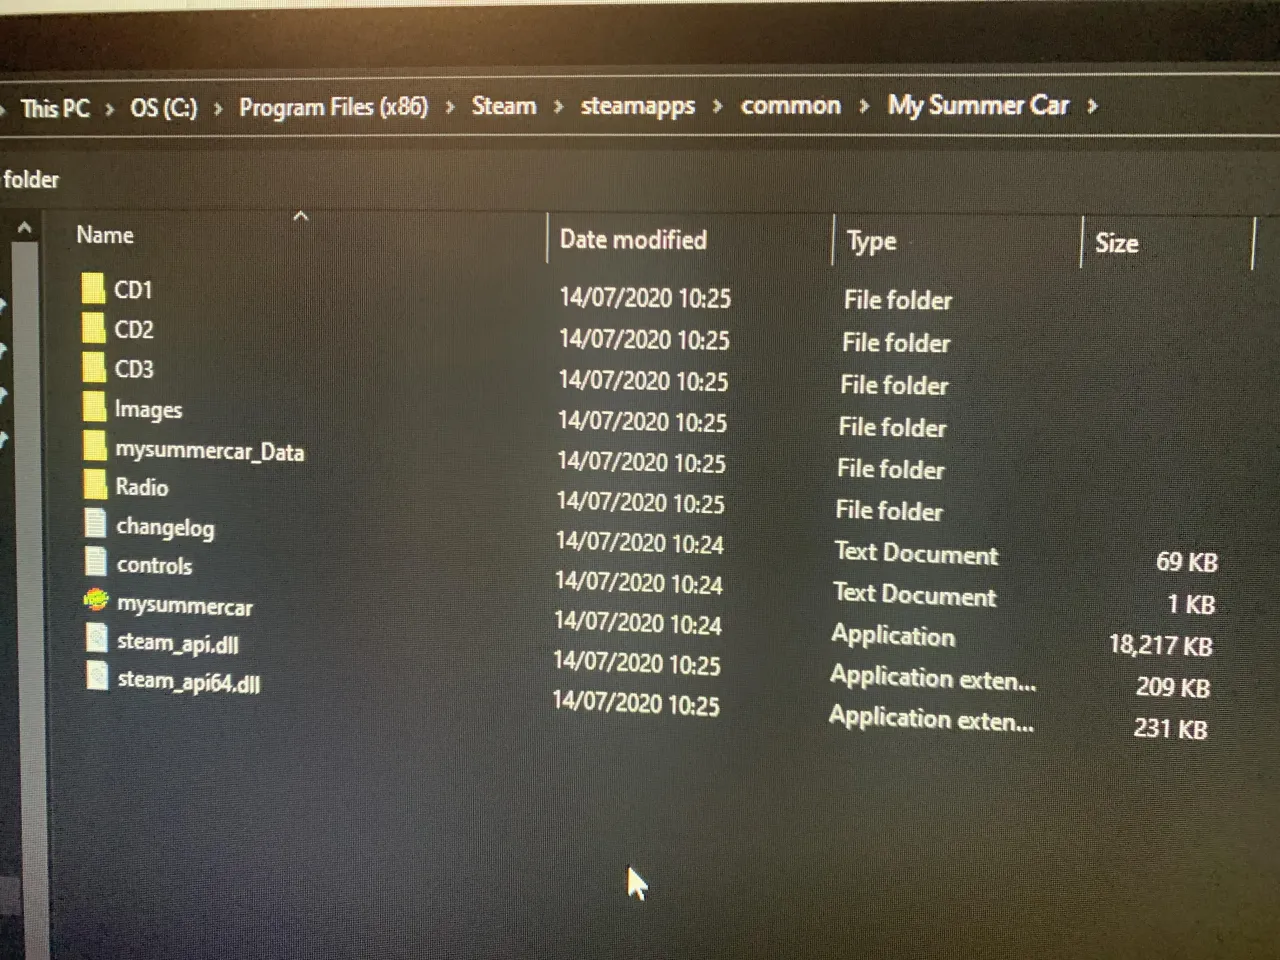The width and height of the screenshot is (1280, 960).
Task: Open the CD1 folder
Action: 133,290
